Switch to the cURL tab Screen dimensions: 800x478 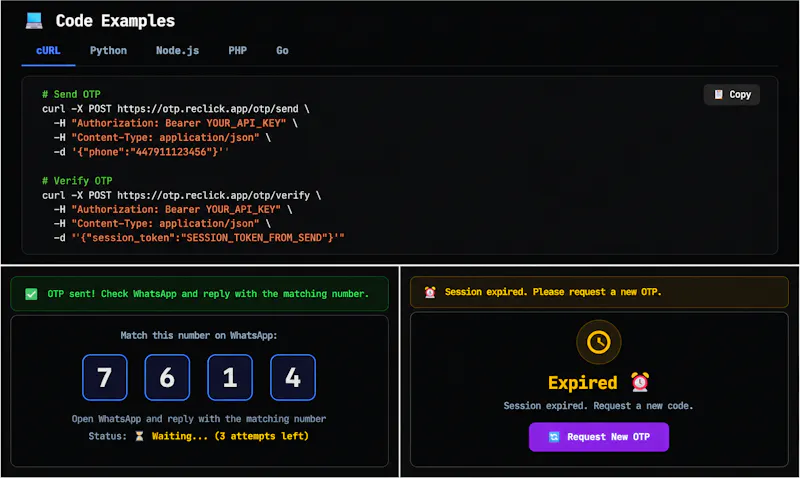click(x=48, y=51)
